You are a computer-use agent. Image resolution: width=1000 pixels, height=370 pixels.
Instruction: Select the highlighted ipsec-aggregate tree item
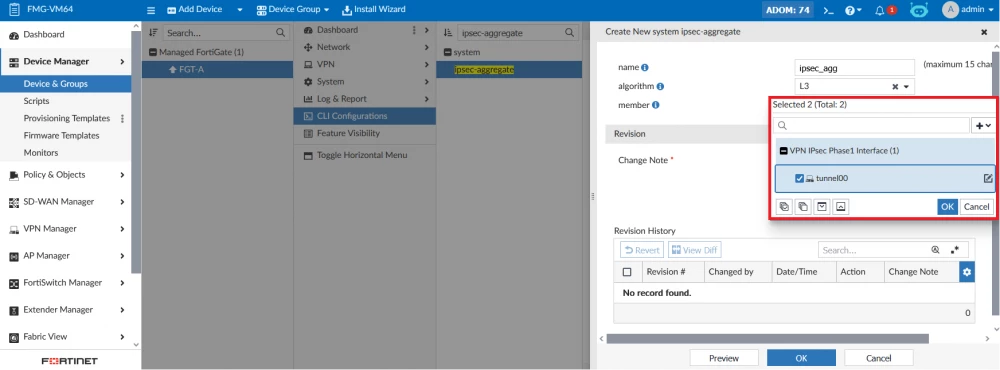click(484, 70)
